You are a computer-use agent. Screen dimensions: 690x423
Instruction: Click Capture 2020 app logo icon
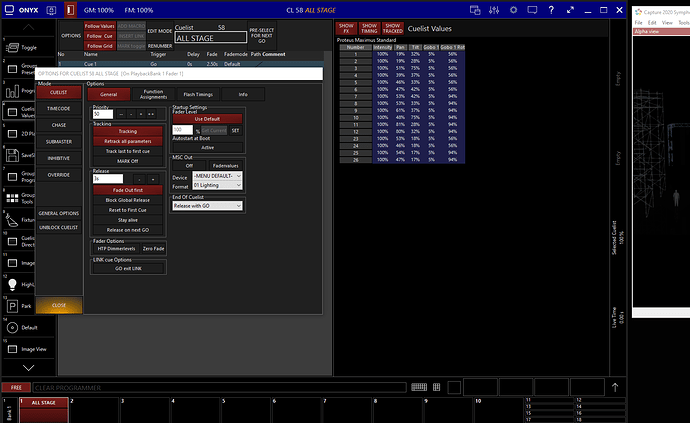pyautogui.click(x=638, y=12)
